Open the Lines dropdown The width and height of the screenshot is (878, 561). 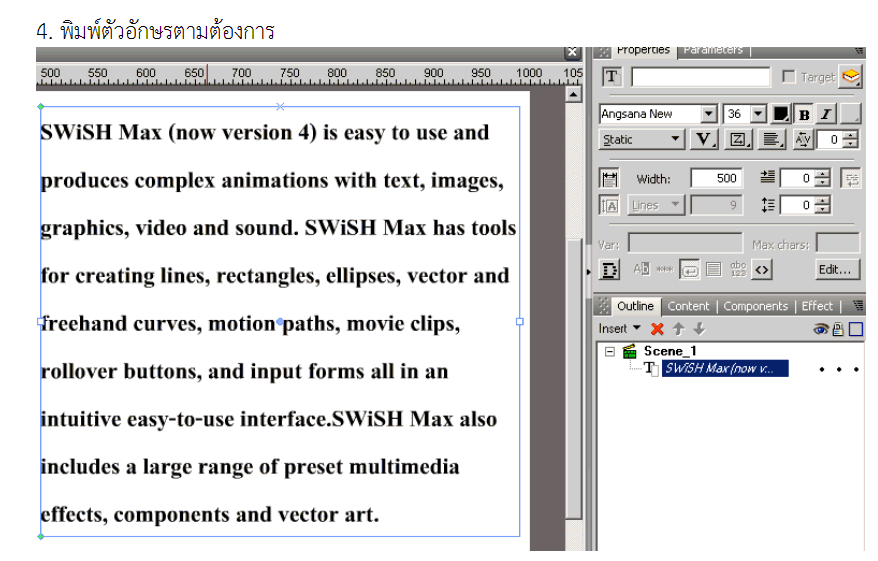pos(656,205)
